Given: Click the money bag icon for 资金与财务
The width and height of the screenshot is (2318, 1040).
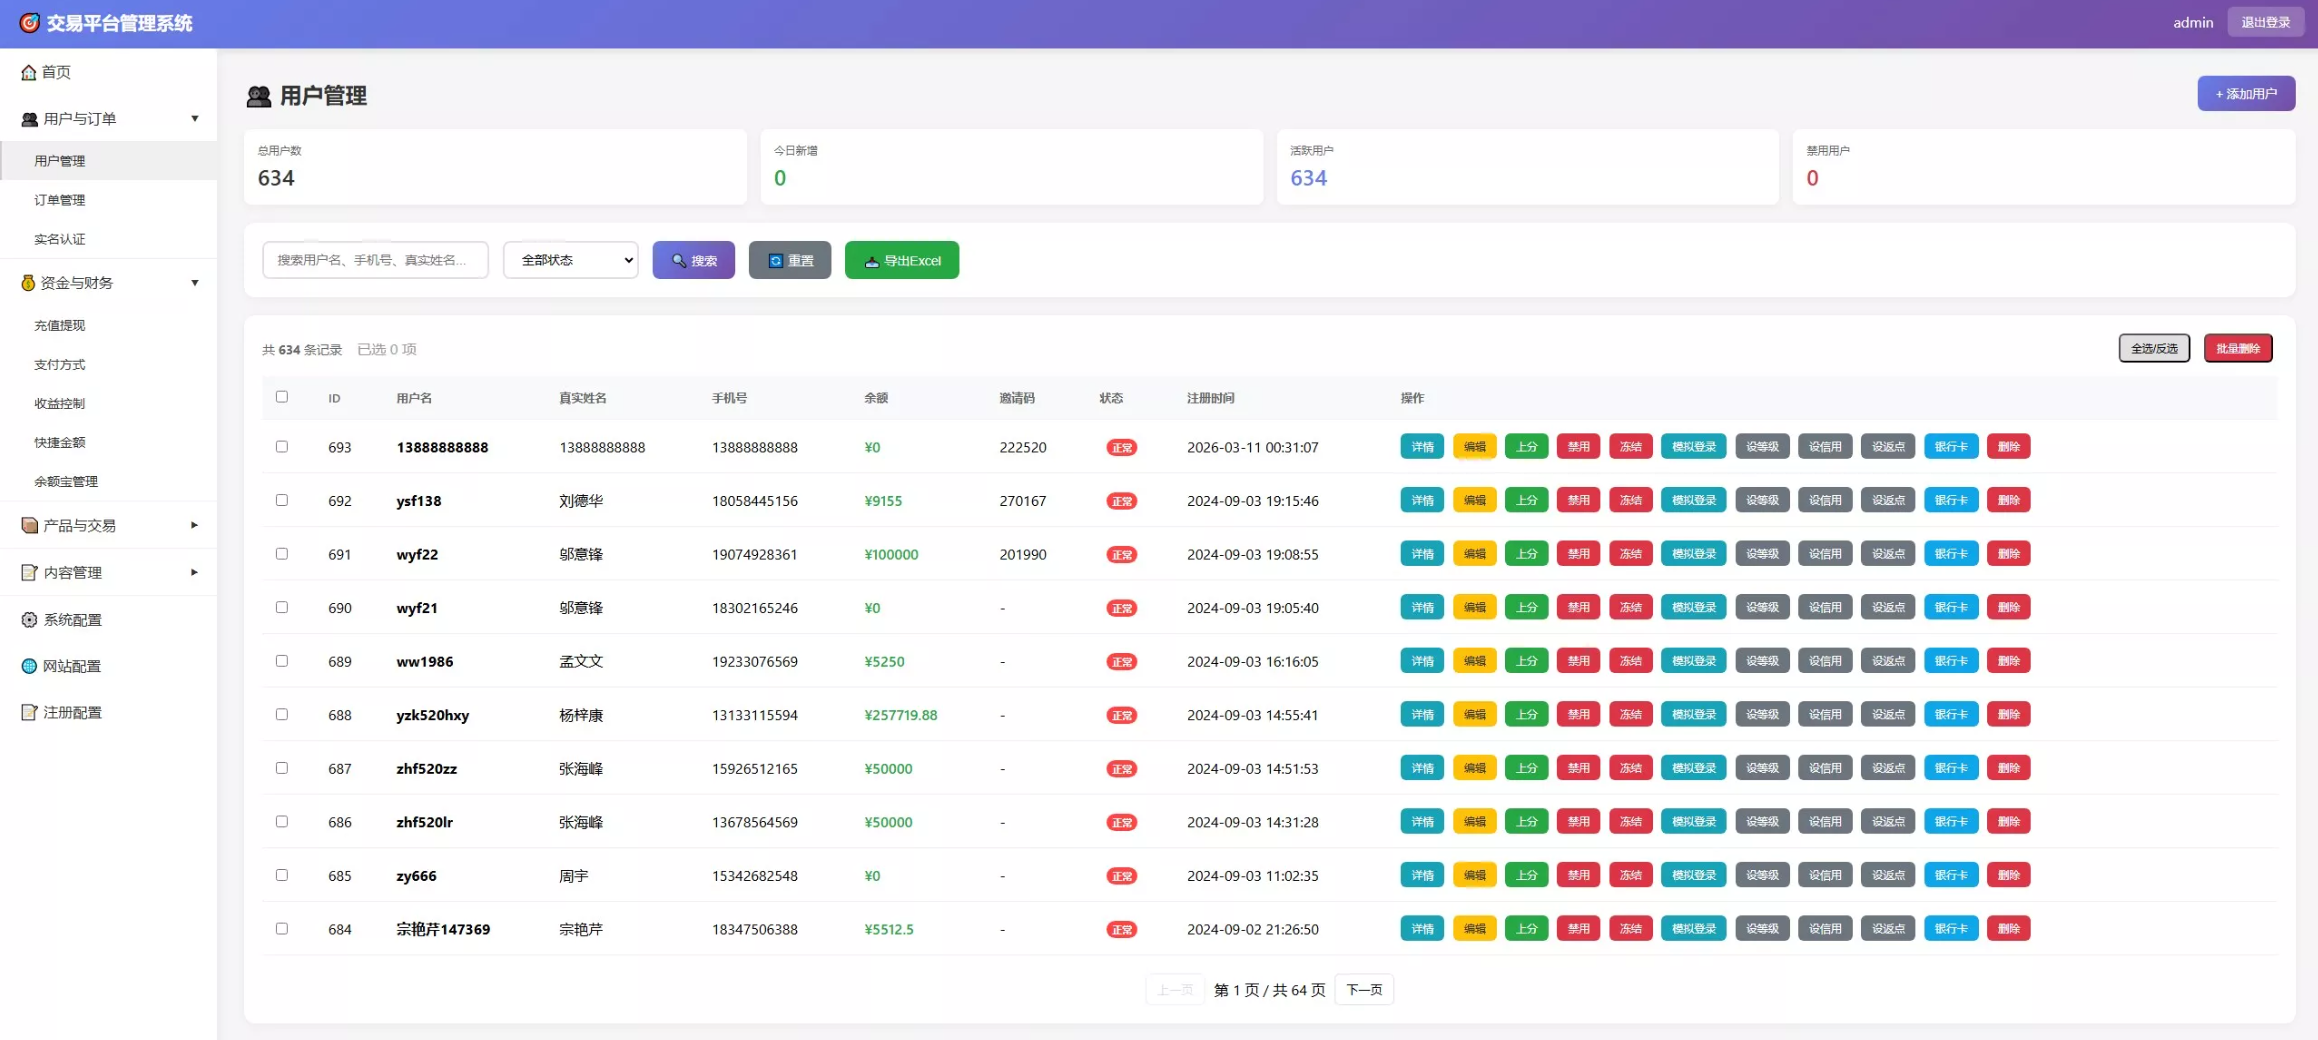Looking at the screenshot, I should [28, 283].
